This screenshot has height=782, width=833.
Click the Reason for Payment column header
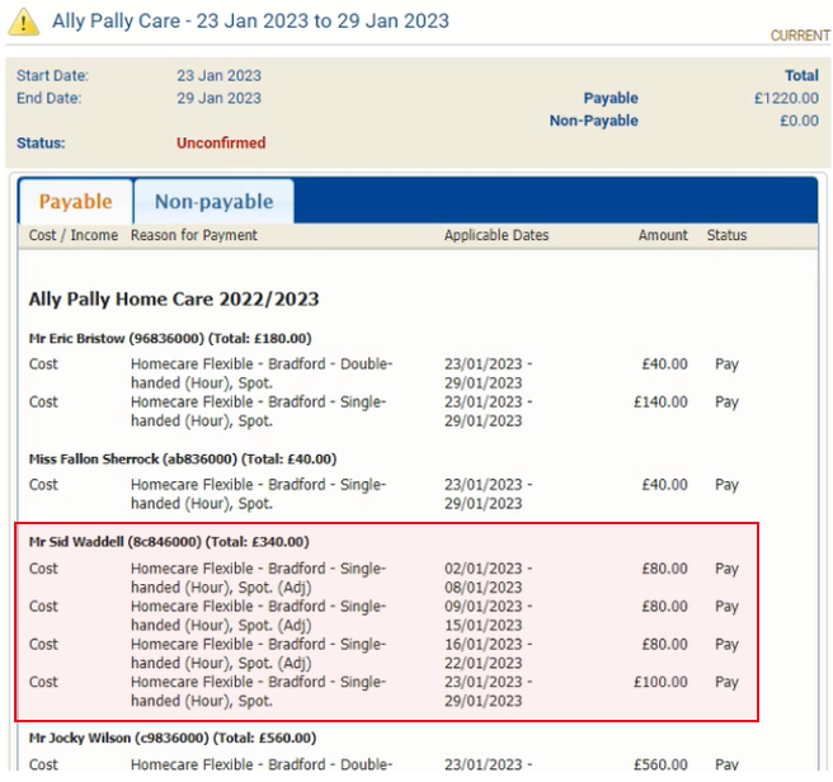[194, 236]
